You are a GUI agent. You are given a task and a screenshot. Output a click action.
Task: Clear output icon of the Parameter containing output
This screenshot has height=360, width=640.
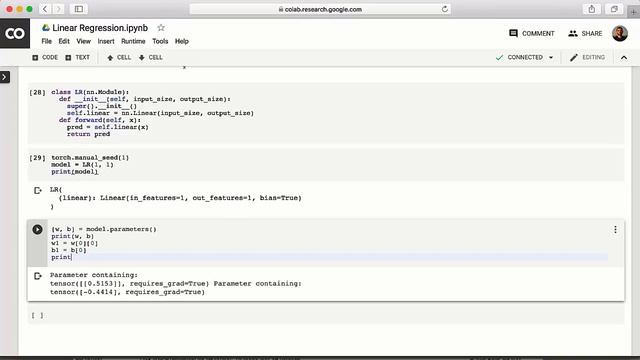(x=38, y=276)
